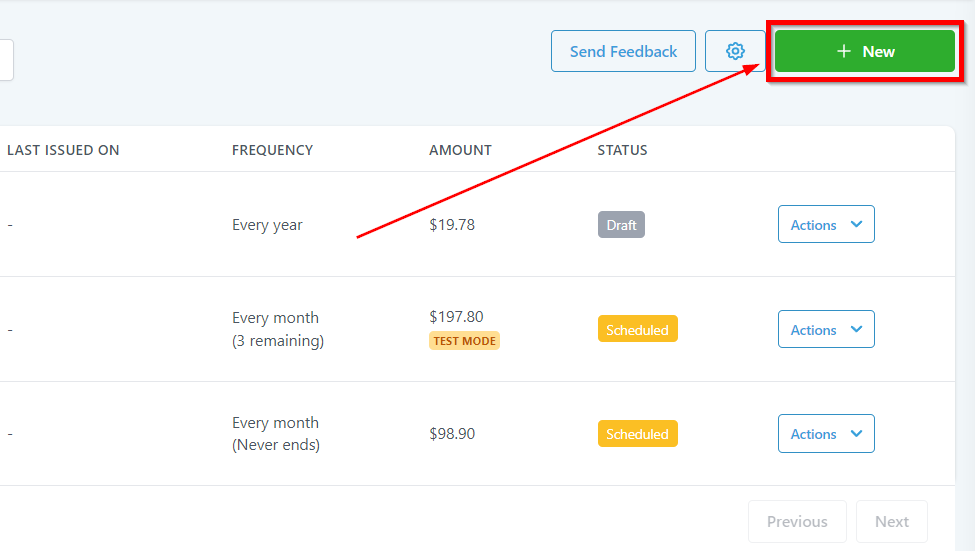Click the Send Feedback button
This screenshot has height=551, width=975.
coord(623,51)
